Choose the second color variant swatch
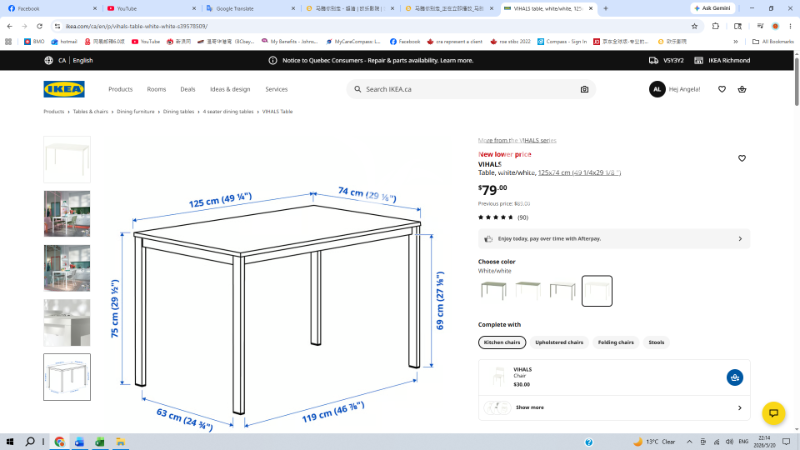800x450 pixels. click(x=528, y=291)
